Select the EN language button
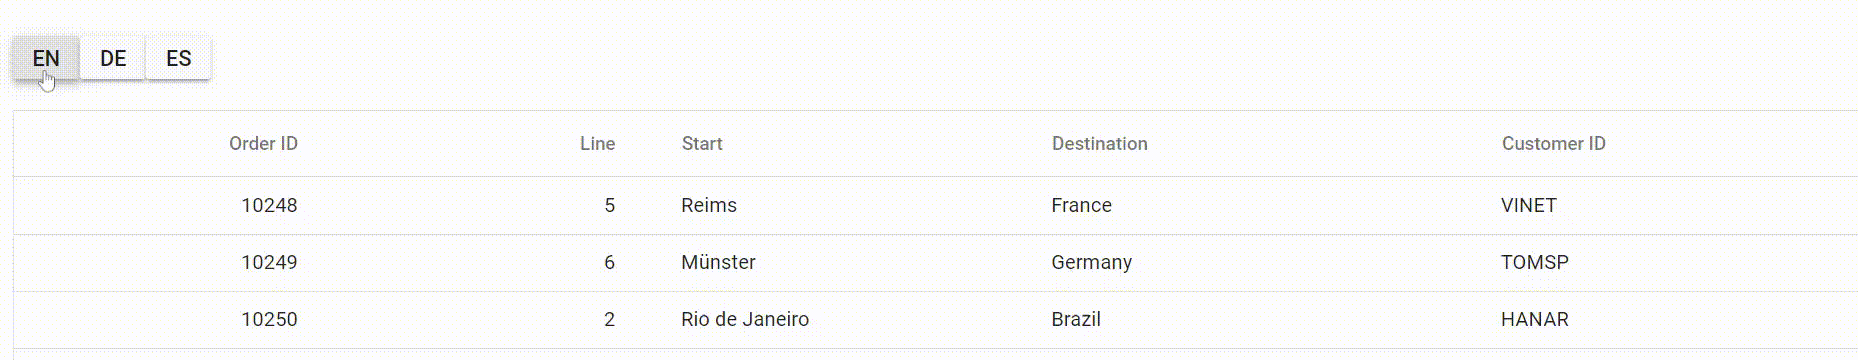Image resolution: width=1858 pixels, height=360 pixels. tap(46, 58)
